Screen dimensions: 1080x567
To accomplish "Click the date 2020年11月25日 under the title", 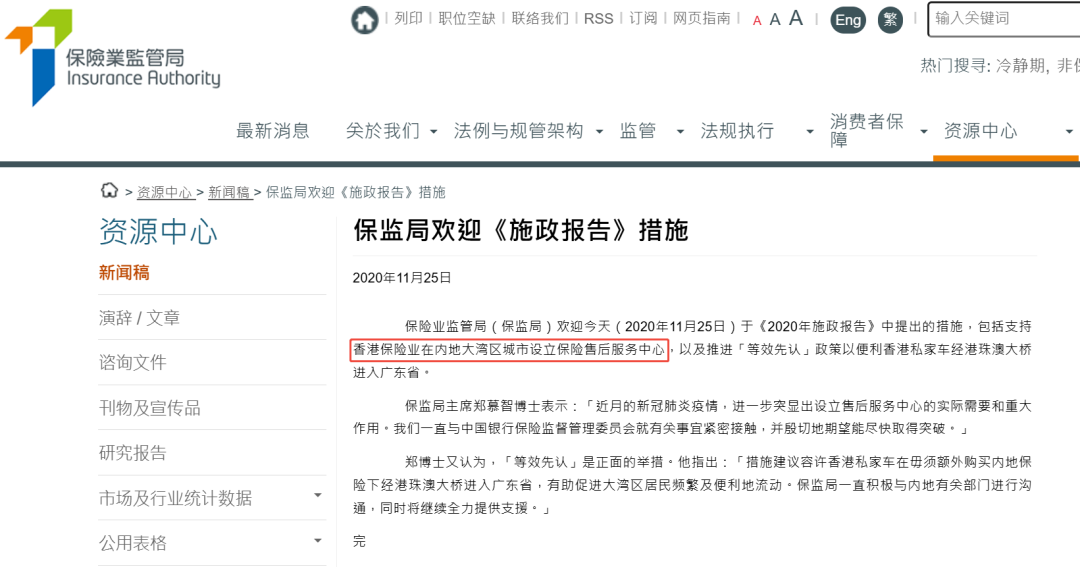I will point(402,278).
